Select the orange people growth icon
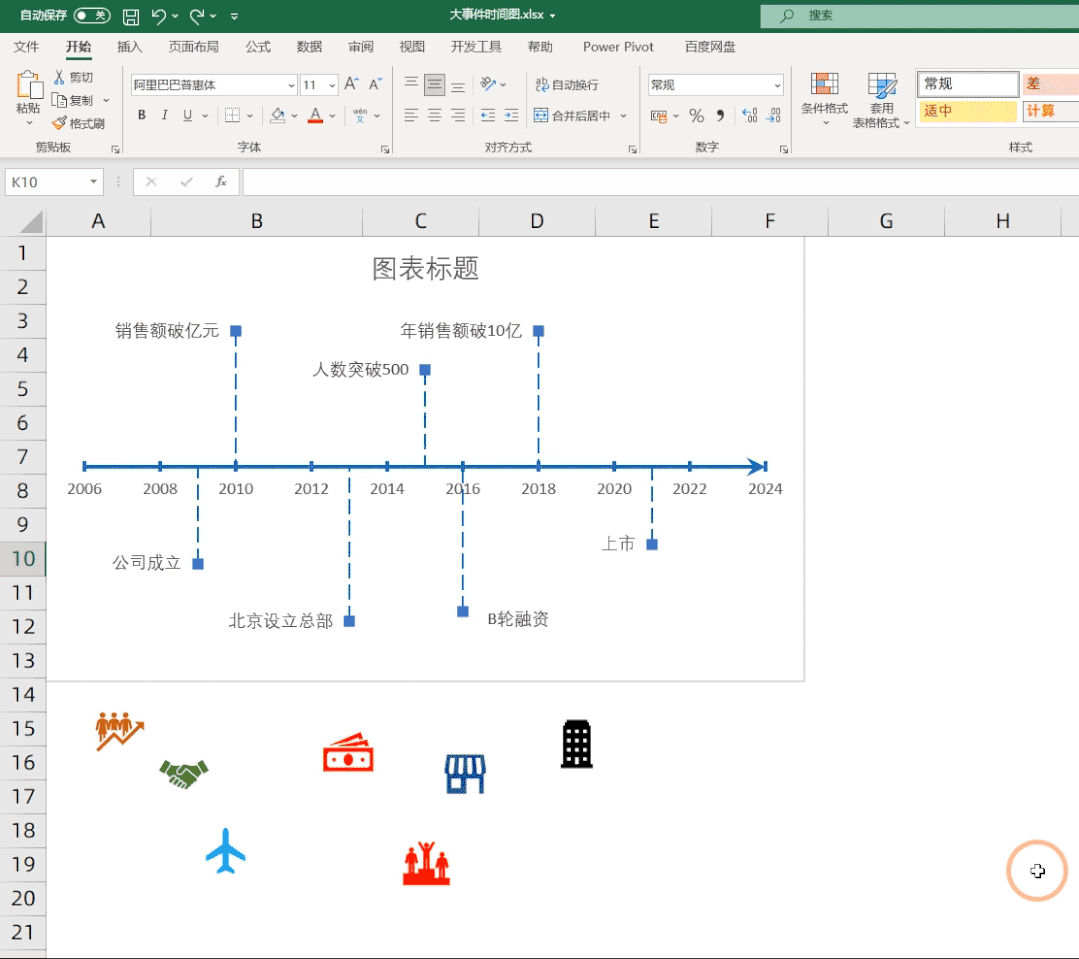This screenshot has width=1079, height=959. point(120,731)
